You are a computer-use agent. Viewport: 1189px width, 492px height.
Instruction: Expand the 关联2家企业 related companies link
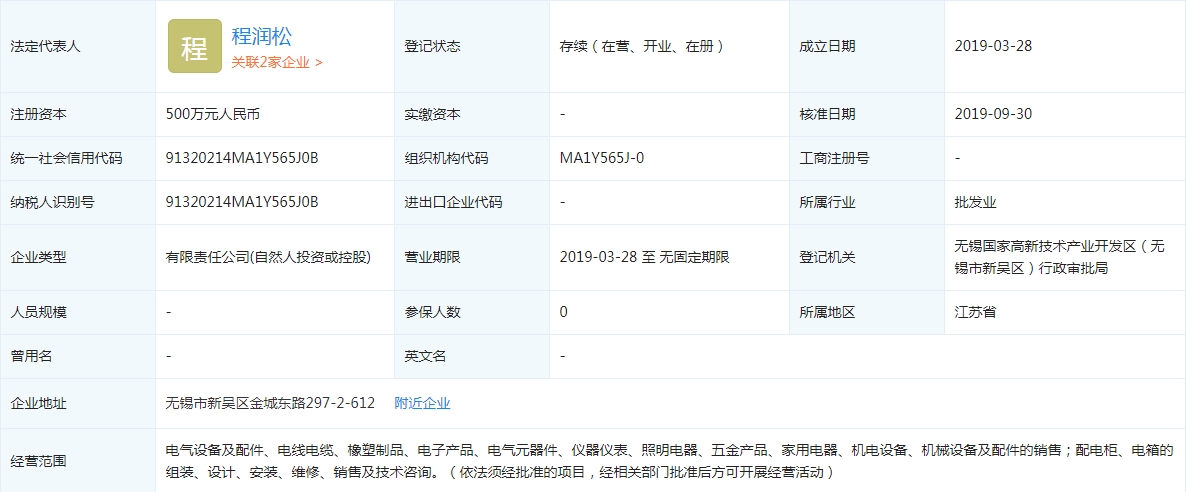277,62
